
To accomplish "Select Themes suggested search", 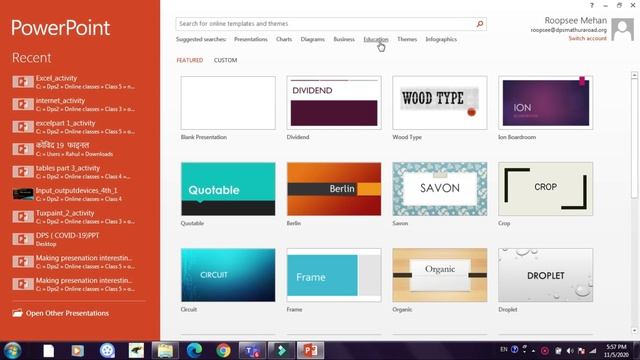I will [x=407, y=39].
